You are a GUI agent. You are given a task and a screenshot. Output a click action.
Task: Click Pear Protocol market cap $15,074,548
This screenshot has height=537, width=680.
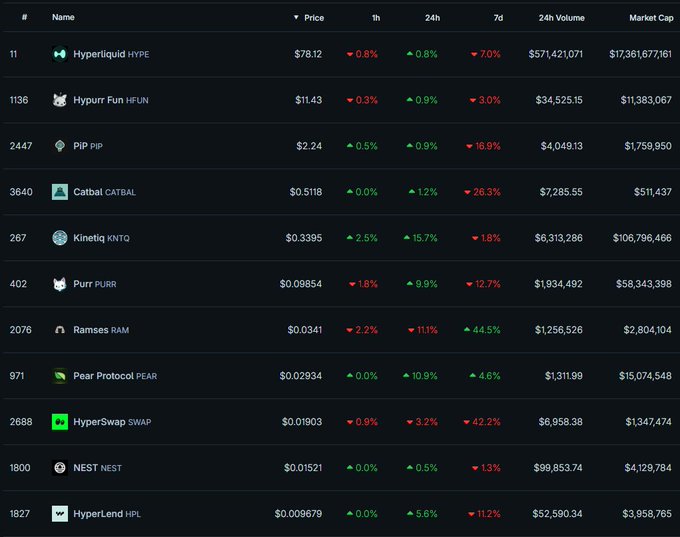pyautogui.click(x=645, y=376)
